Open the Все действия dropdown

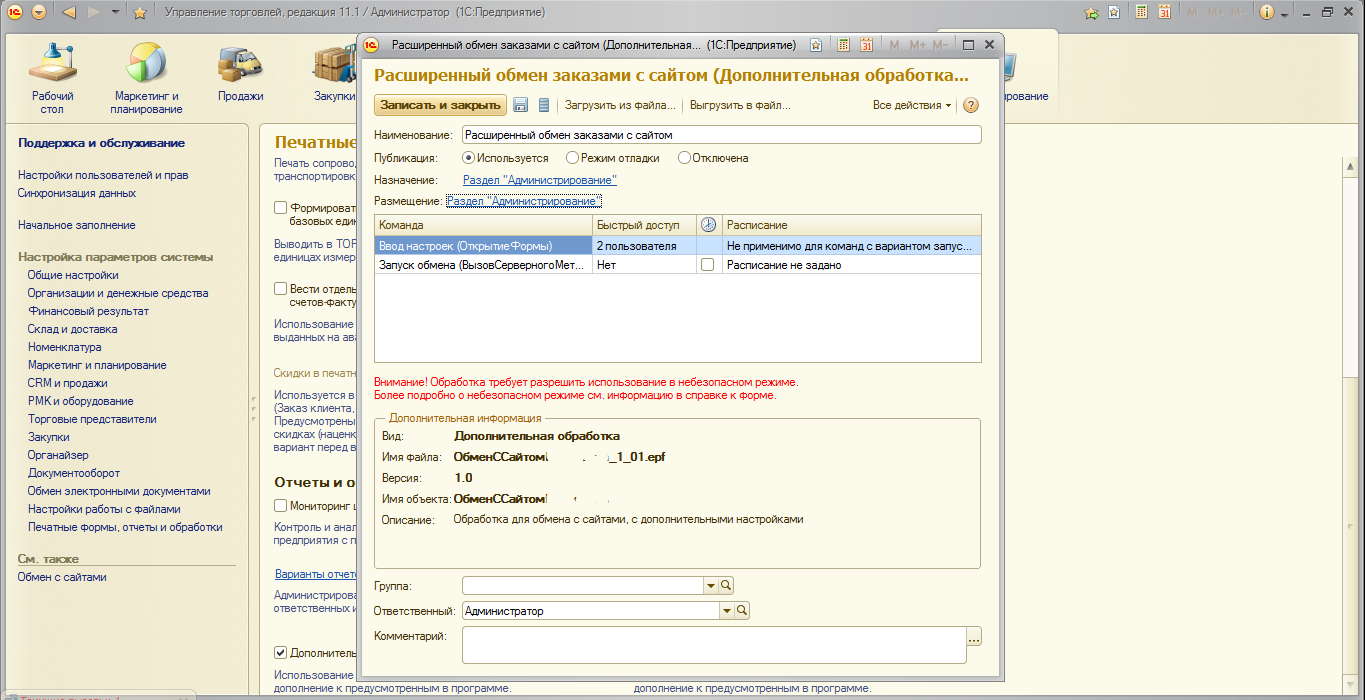pos(912,105)
